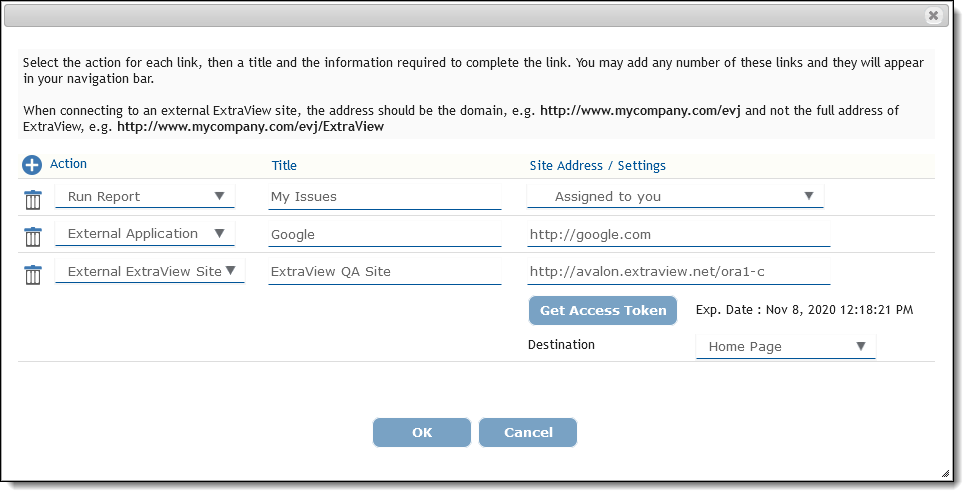Add a new link with plus icon

pyautogui.click(x=32, y=165)
